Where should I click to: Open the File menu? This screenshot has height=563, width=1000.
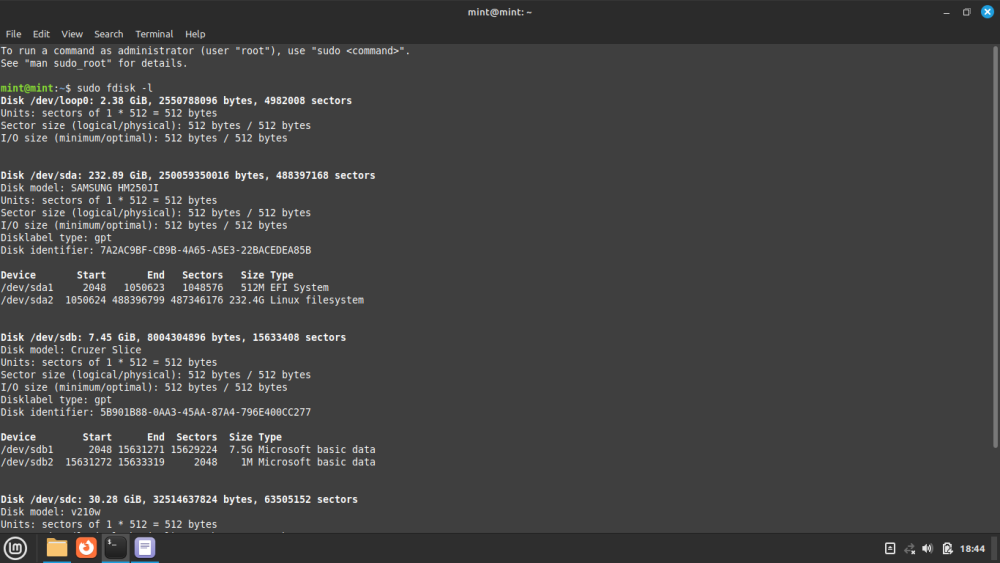click(x=13, y=34)
